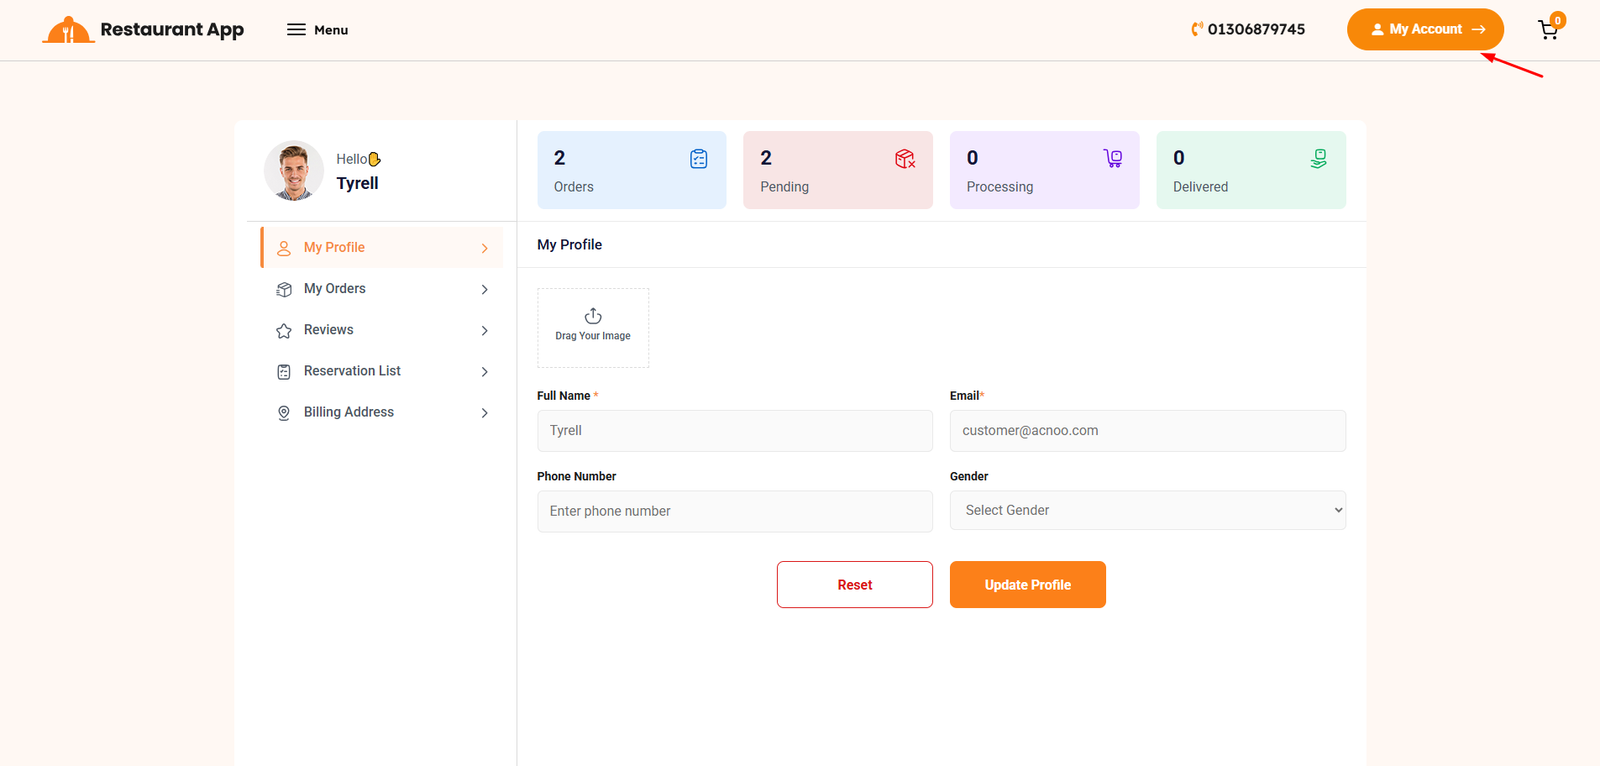Click the Pending box icon
This screenshot has height=766, width=1600.
pyautogui.click(x=905, y=159)
